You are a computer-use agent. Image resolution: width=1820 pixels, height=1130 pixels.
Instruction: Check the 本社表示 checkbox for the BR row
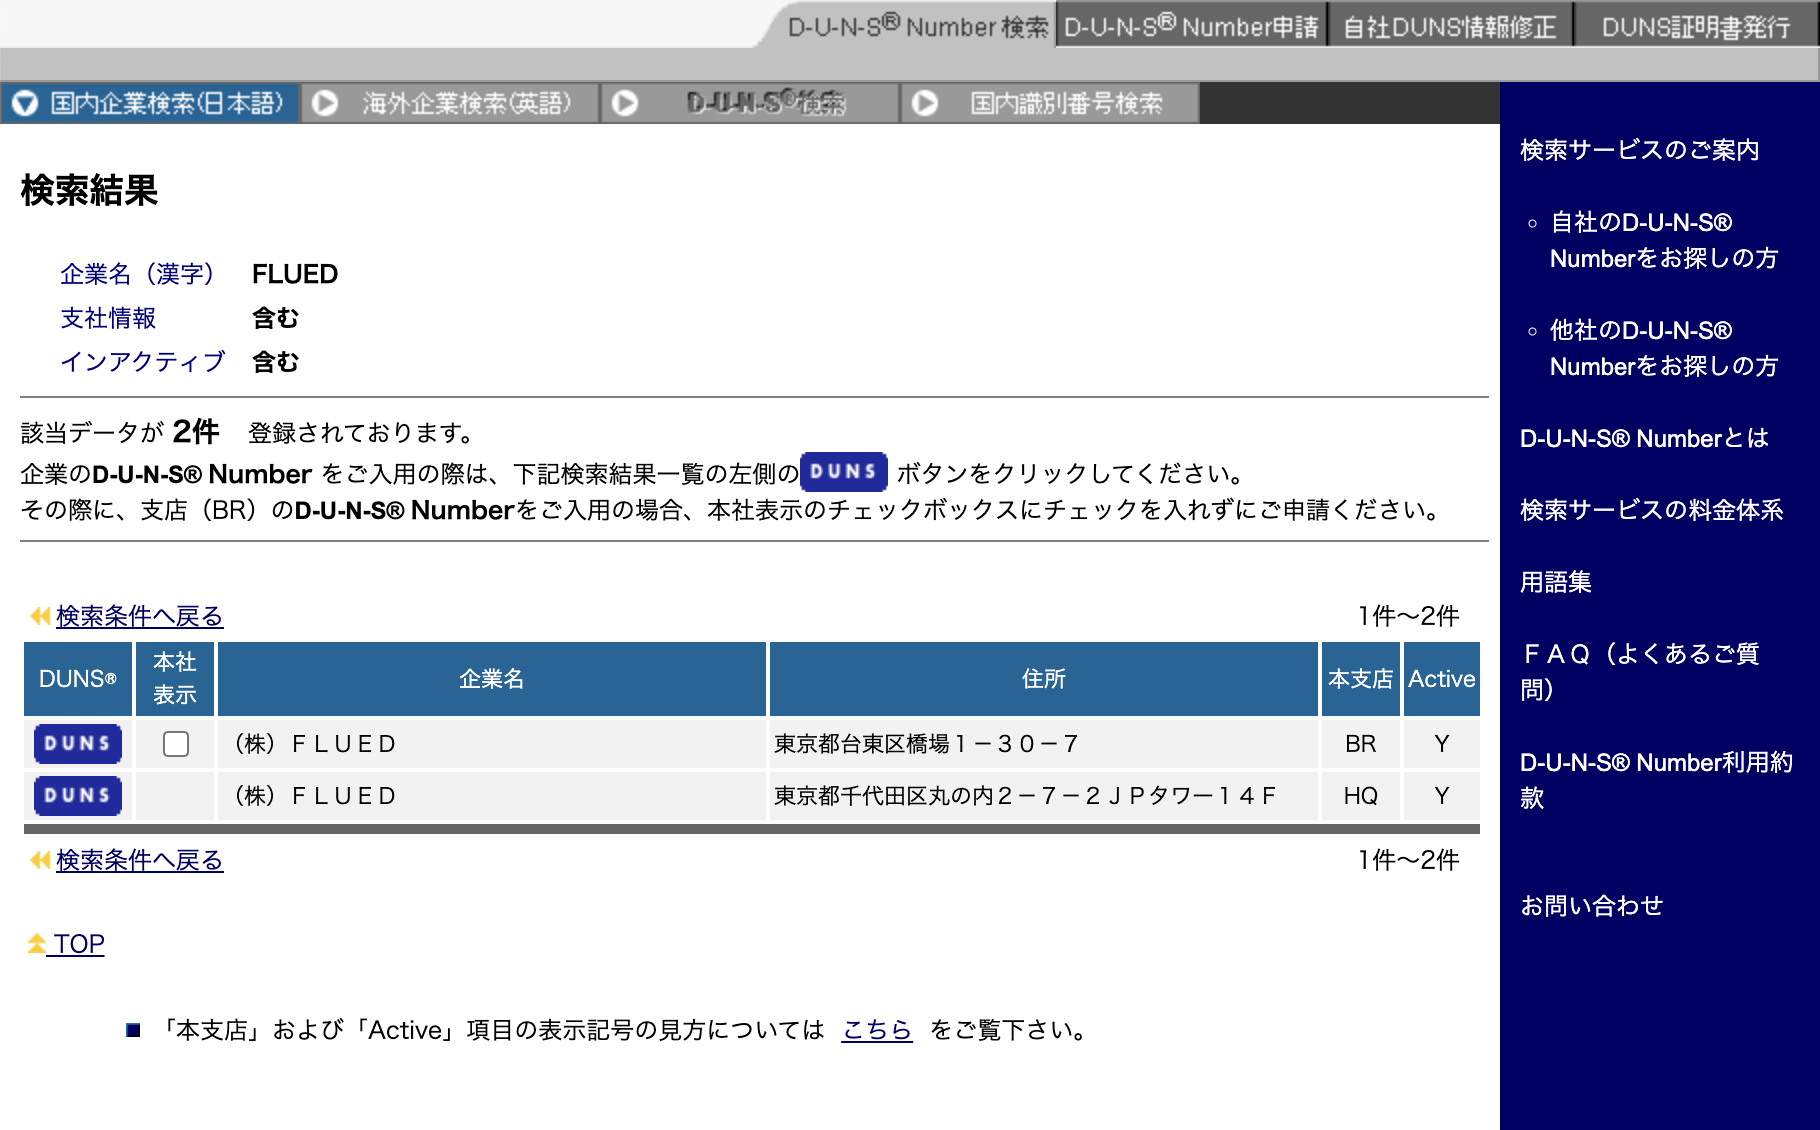[x=176, y=744]
